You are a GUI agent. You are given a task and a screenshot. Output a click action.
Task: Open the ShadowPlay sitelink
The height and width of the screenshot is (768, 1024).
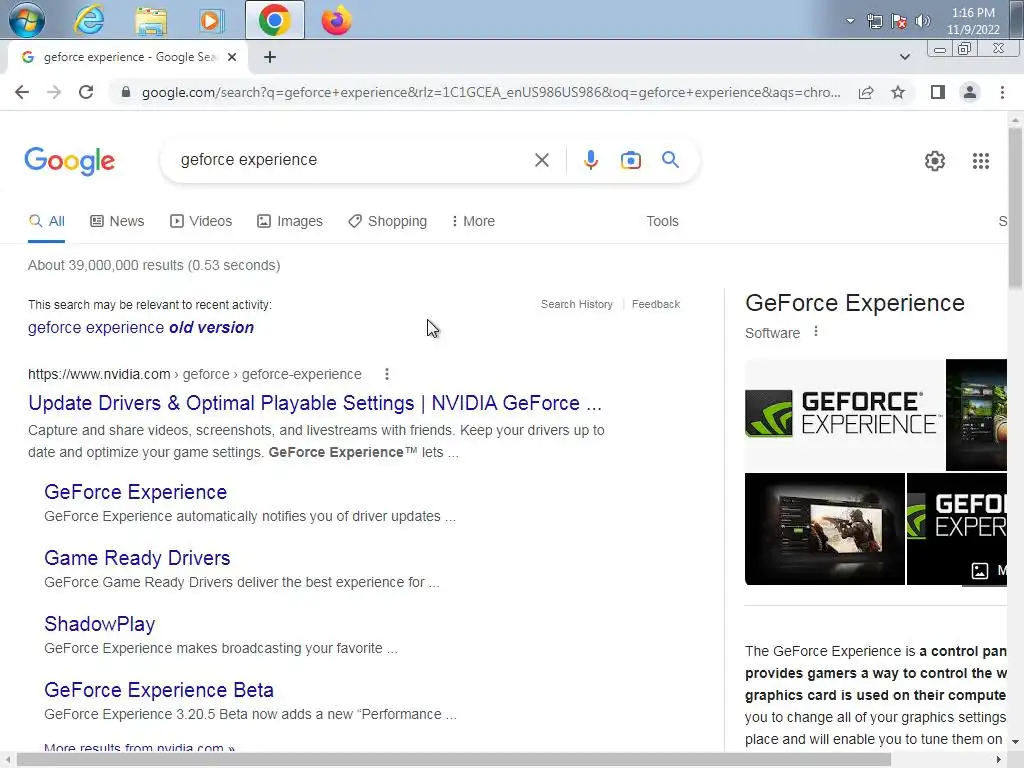tap(99, 624)
